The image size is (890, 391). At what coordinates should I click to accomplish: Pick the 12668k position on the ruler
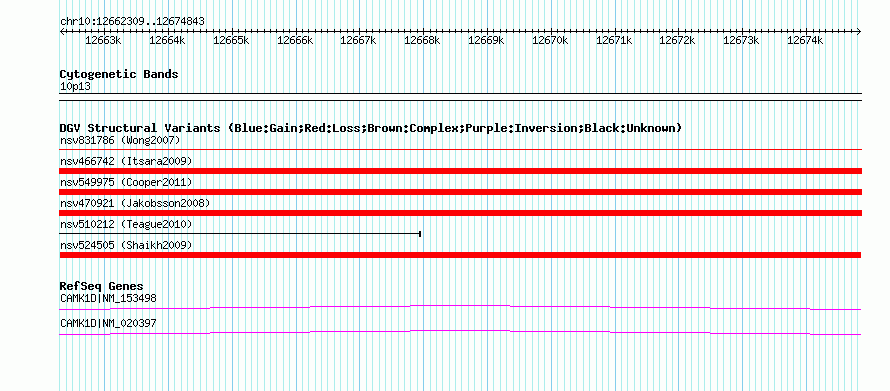(422, 41)
